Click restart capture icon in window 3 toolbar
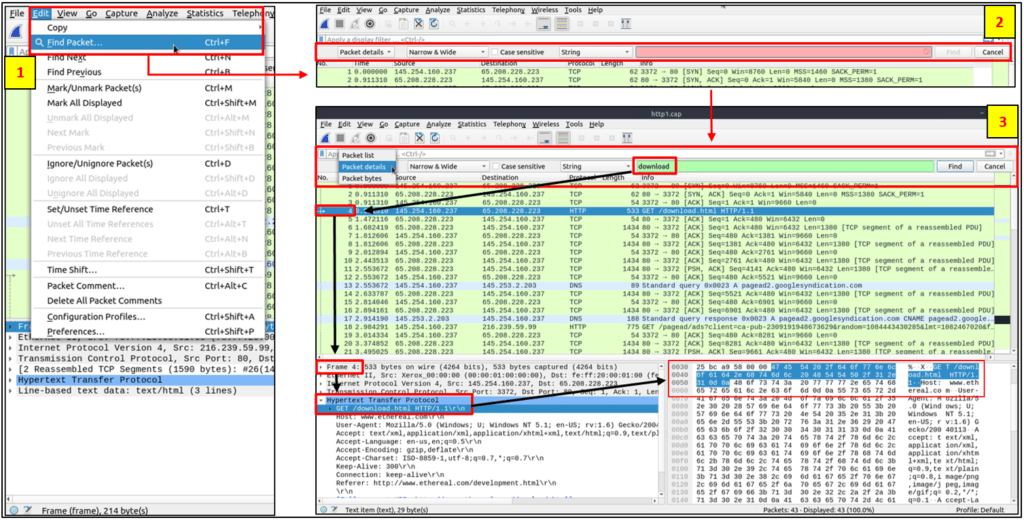 tap(355, 138)
